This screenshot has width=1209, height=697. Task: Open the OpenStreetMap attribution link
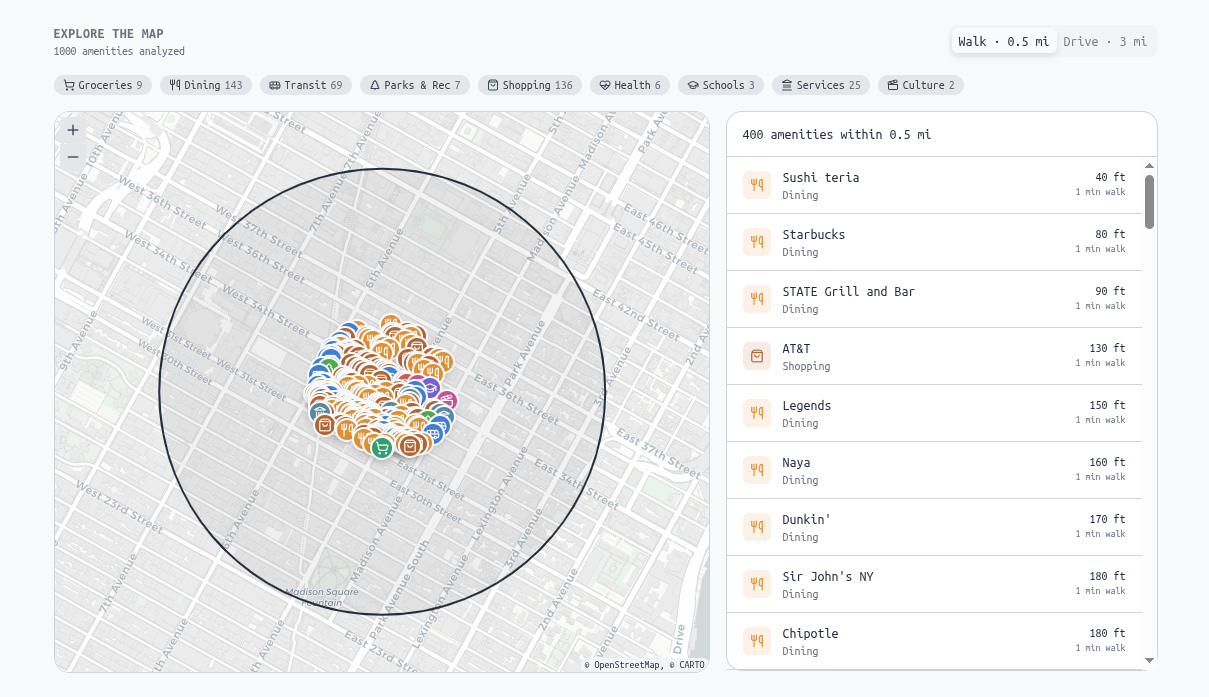(x=627, y=664)
